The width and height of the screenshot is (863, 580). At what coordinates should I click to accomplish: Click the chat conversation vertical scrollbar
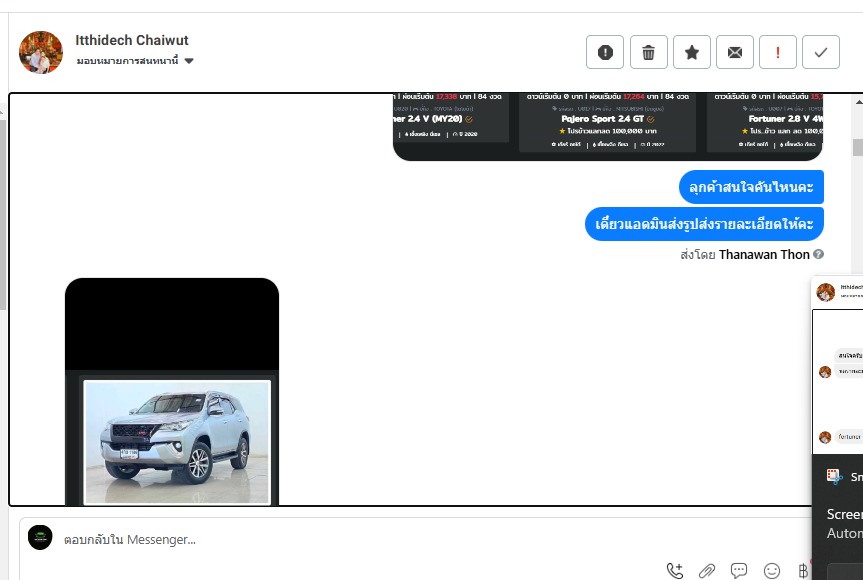pos(857,147)
